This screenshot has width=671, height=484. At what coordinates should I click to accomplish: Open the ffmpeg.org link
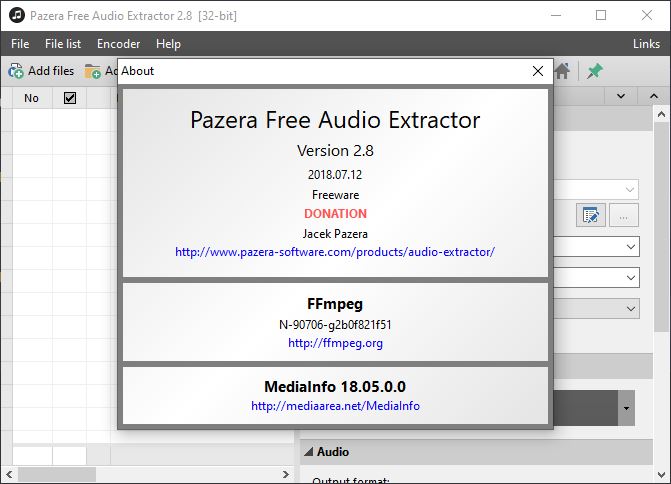[336, 343]
